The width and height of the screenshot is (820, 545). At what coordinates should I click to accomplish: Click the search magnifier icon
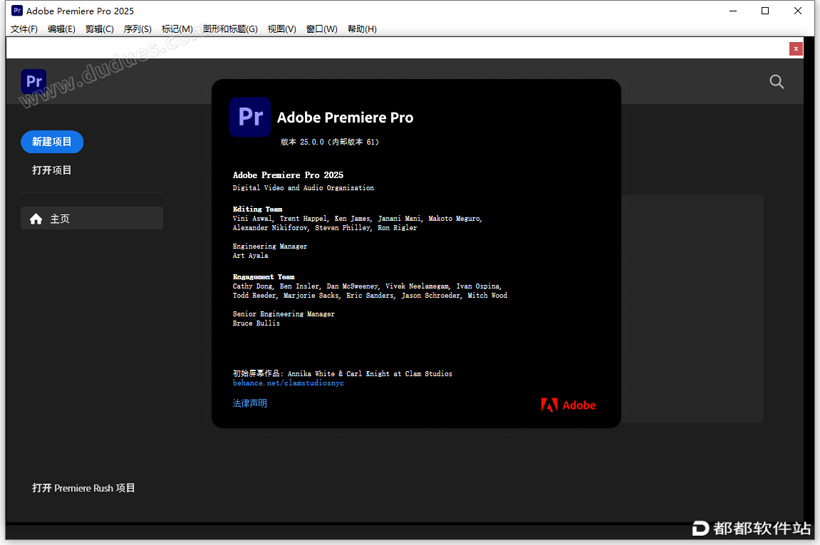(777, 82)
